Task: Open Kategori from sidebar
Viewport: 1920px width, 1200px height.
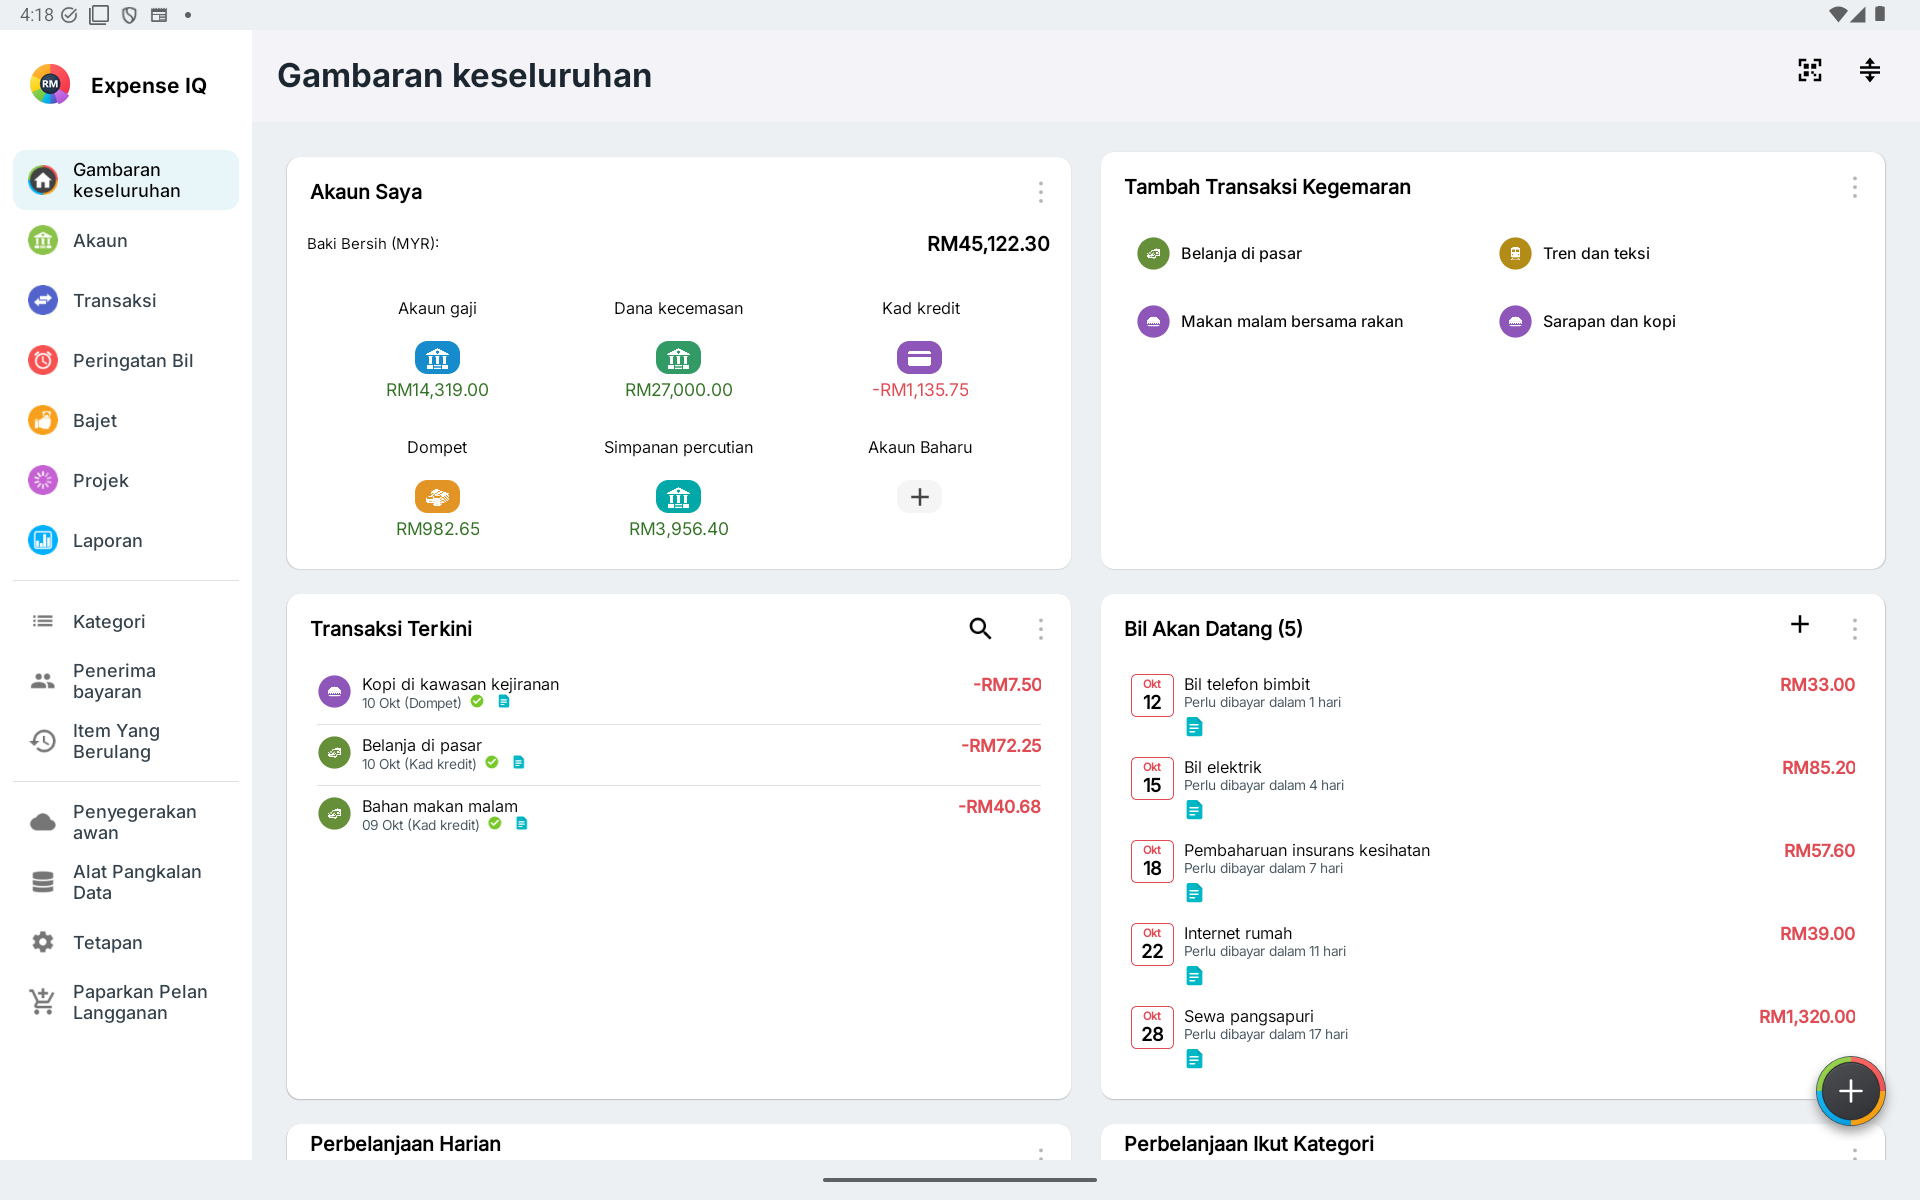Action: click(126, 621)
